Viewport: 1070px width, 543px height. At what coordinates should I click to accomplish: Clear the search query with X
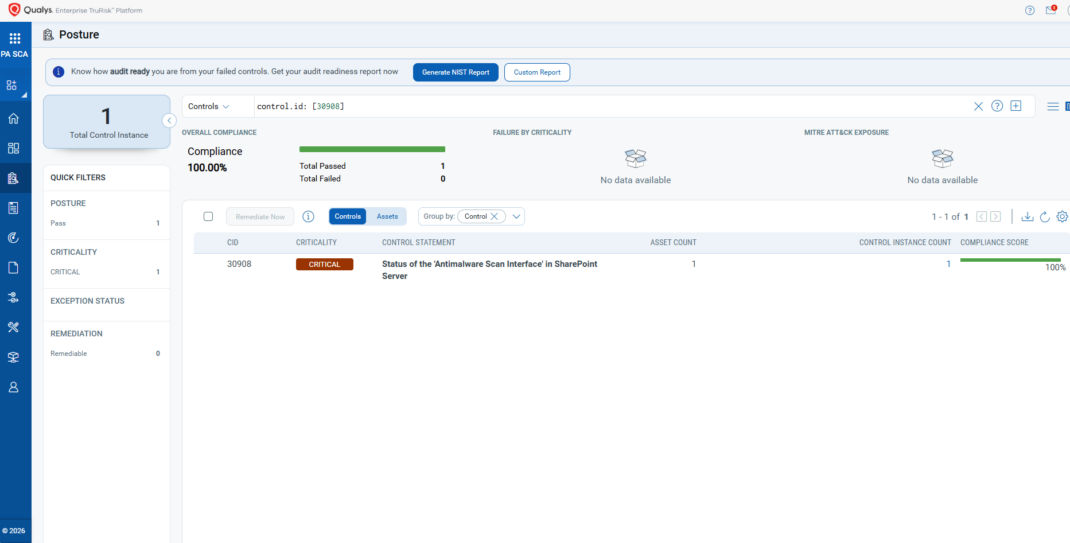(978, 106)
